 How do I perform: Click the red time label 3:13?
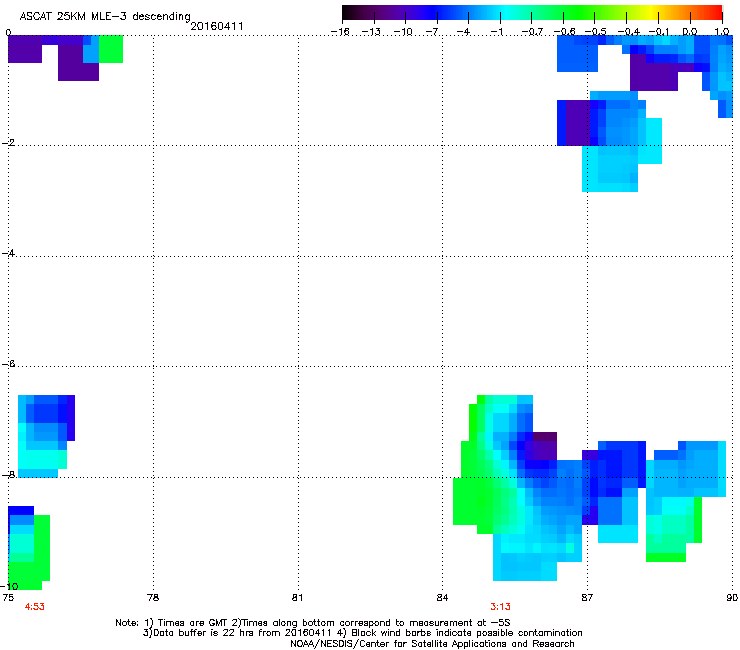(500, 607)
